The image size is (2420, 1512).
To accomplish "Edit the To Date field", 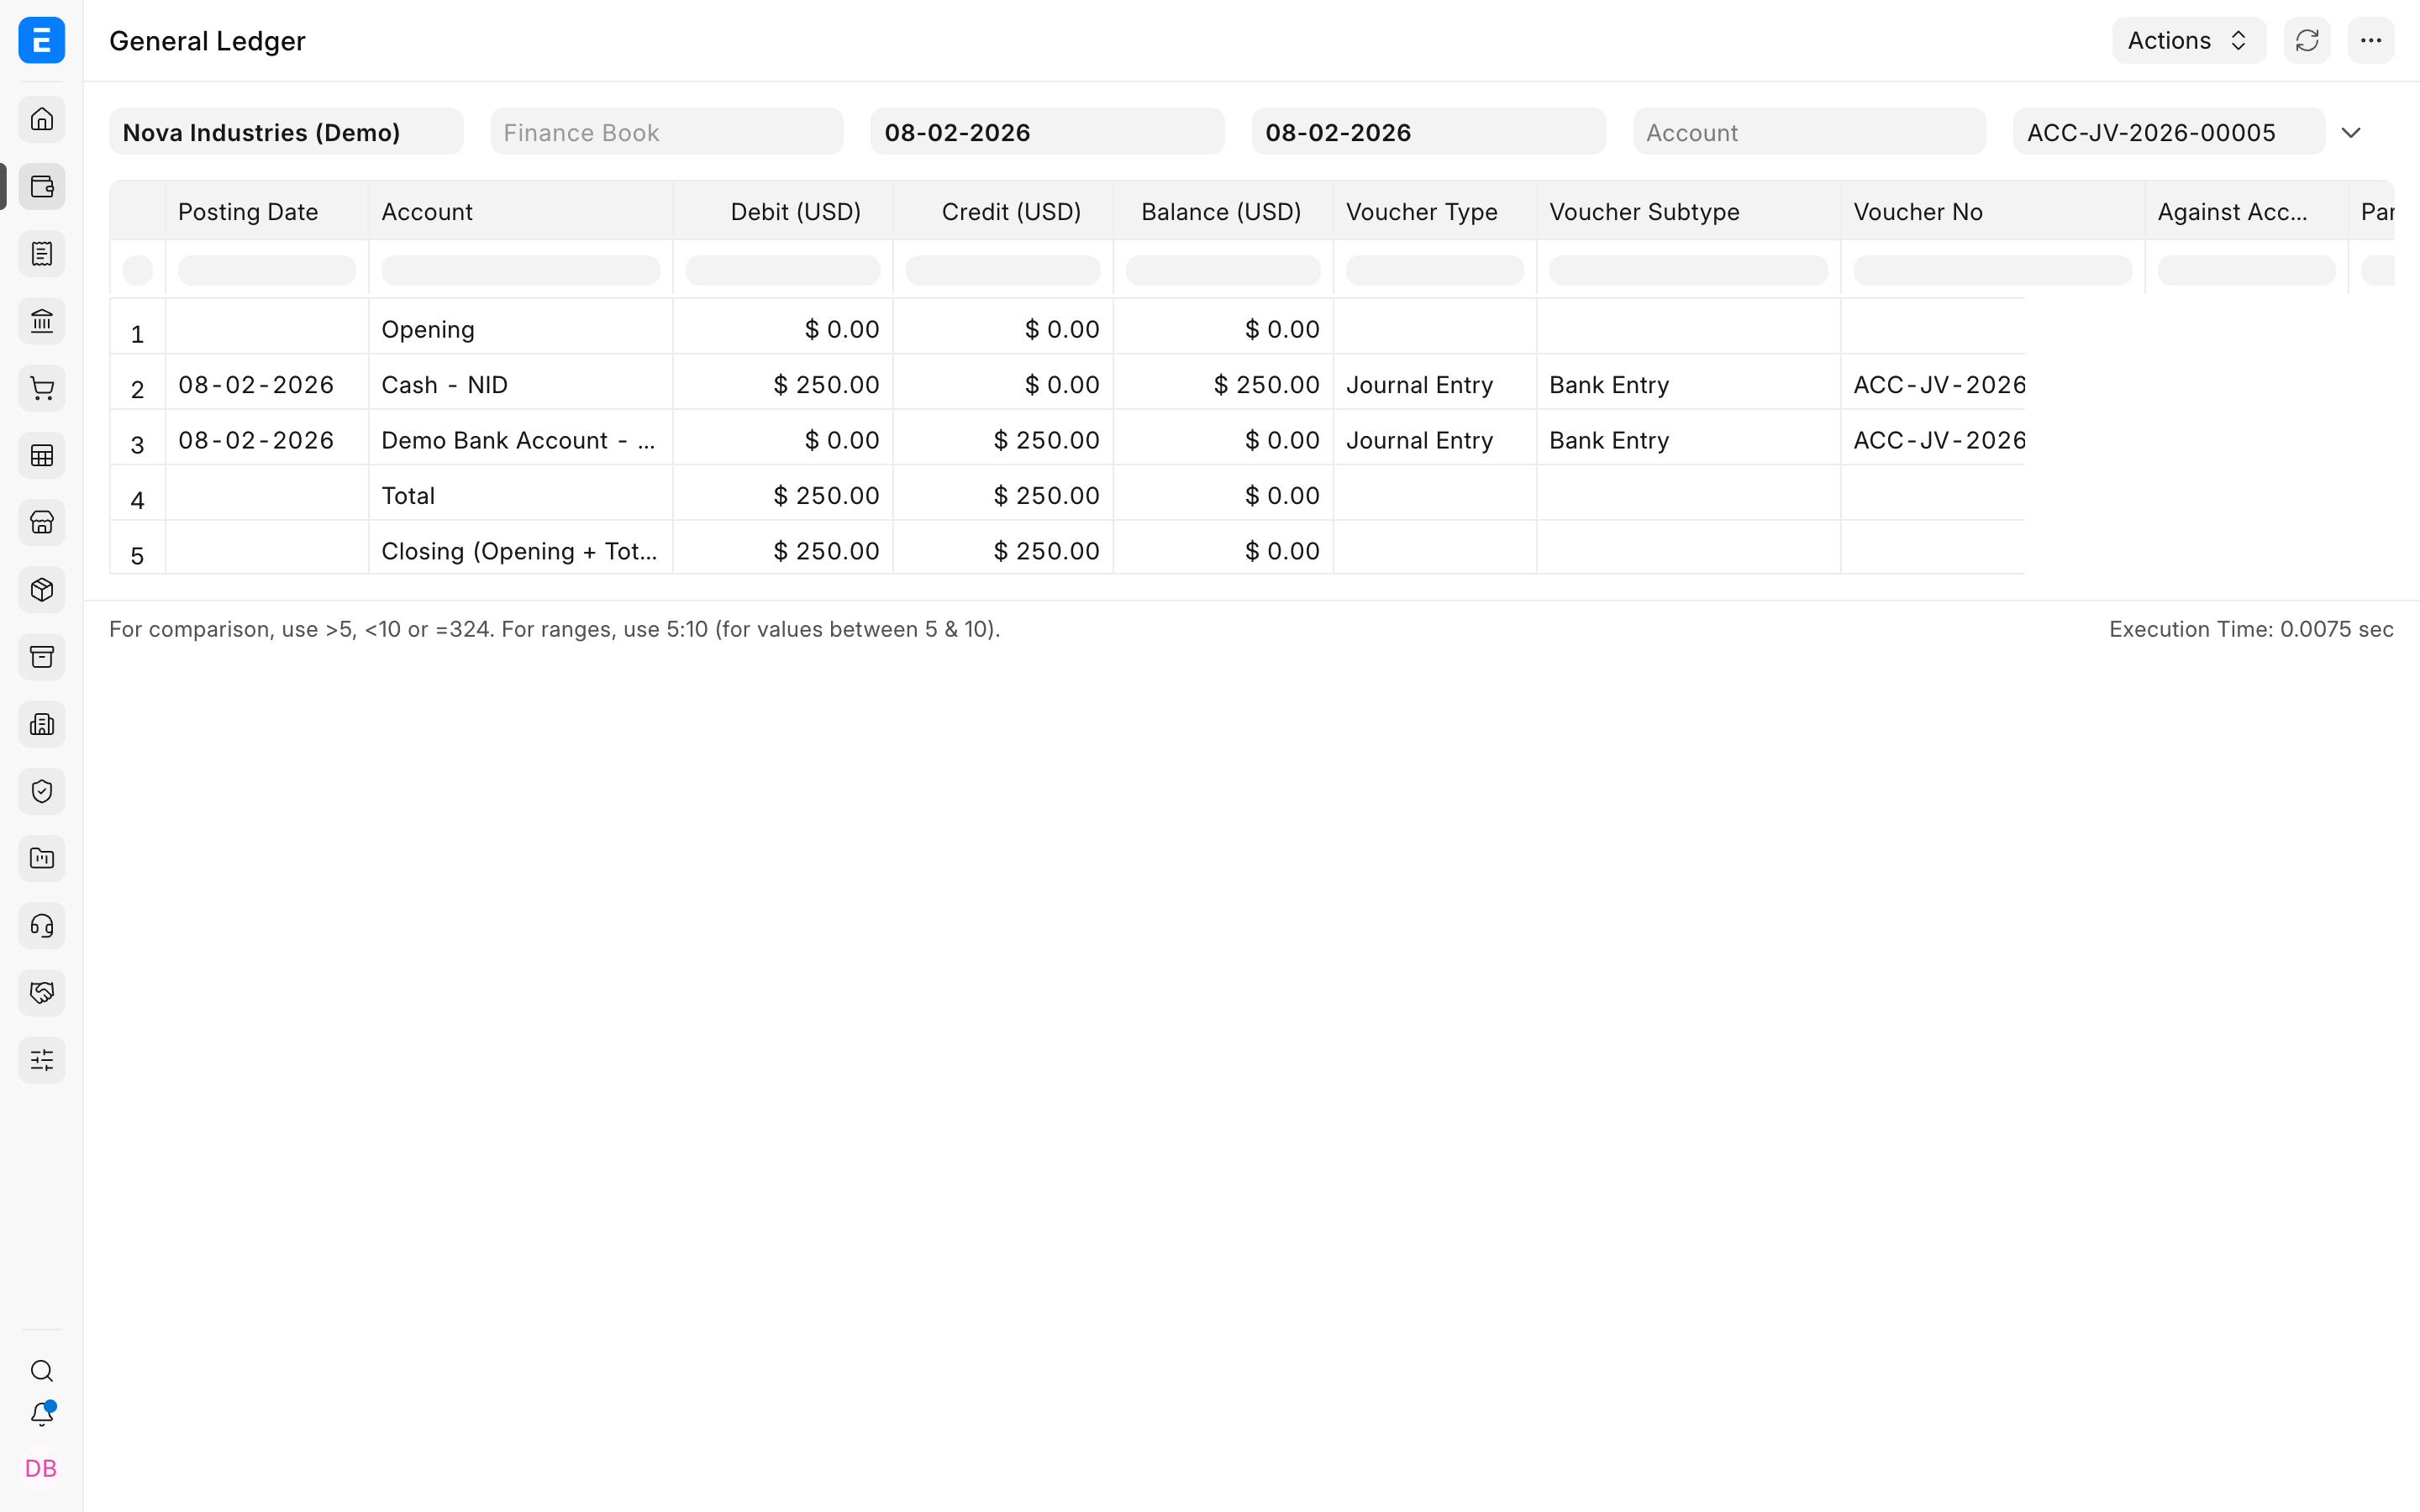I will coord(1428,132).
